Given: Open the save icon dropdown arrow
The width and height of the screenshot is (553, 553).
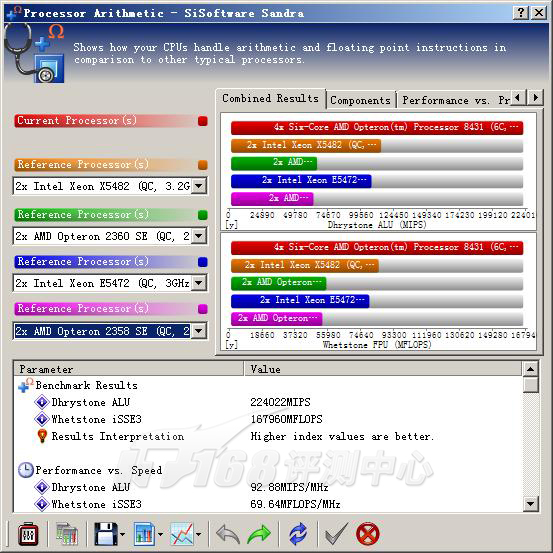Looking at the screenshot, I should [122, 534].
